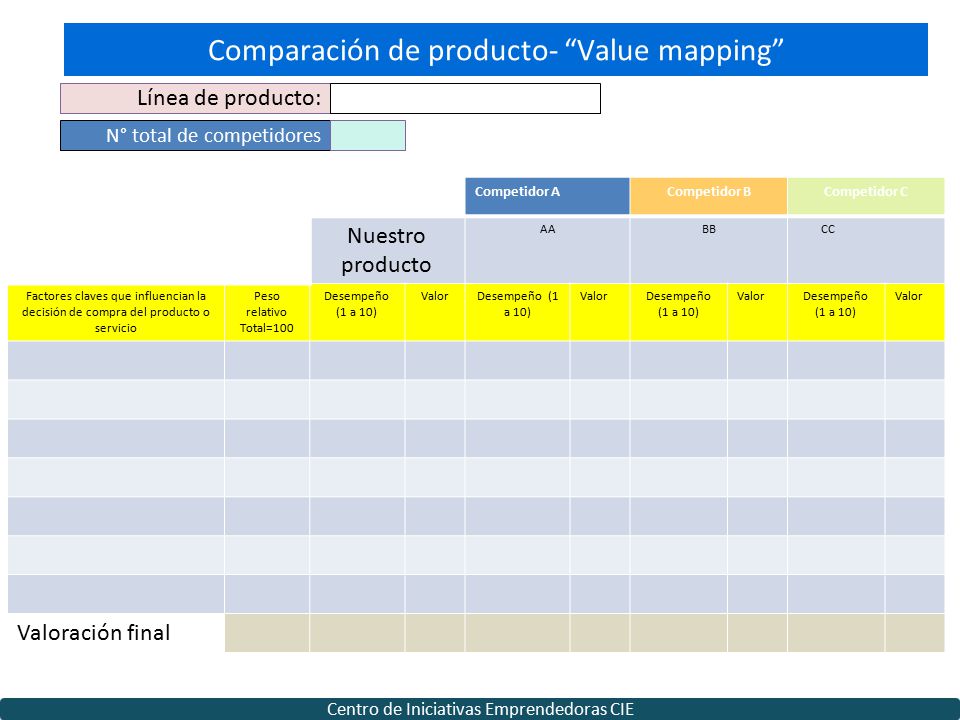Click the 'BB' competitor name cell

point(708,250)
